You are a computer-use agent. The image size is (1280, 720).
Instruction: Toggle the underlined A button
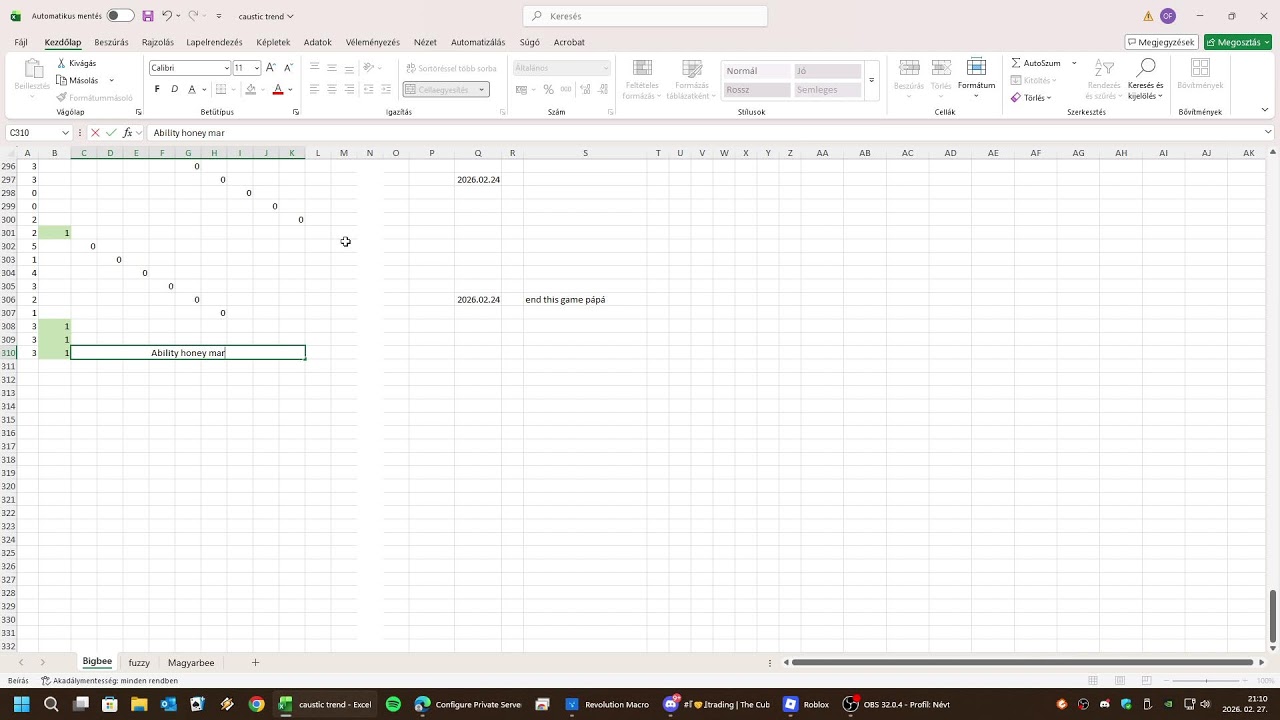(192, 89)
